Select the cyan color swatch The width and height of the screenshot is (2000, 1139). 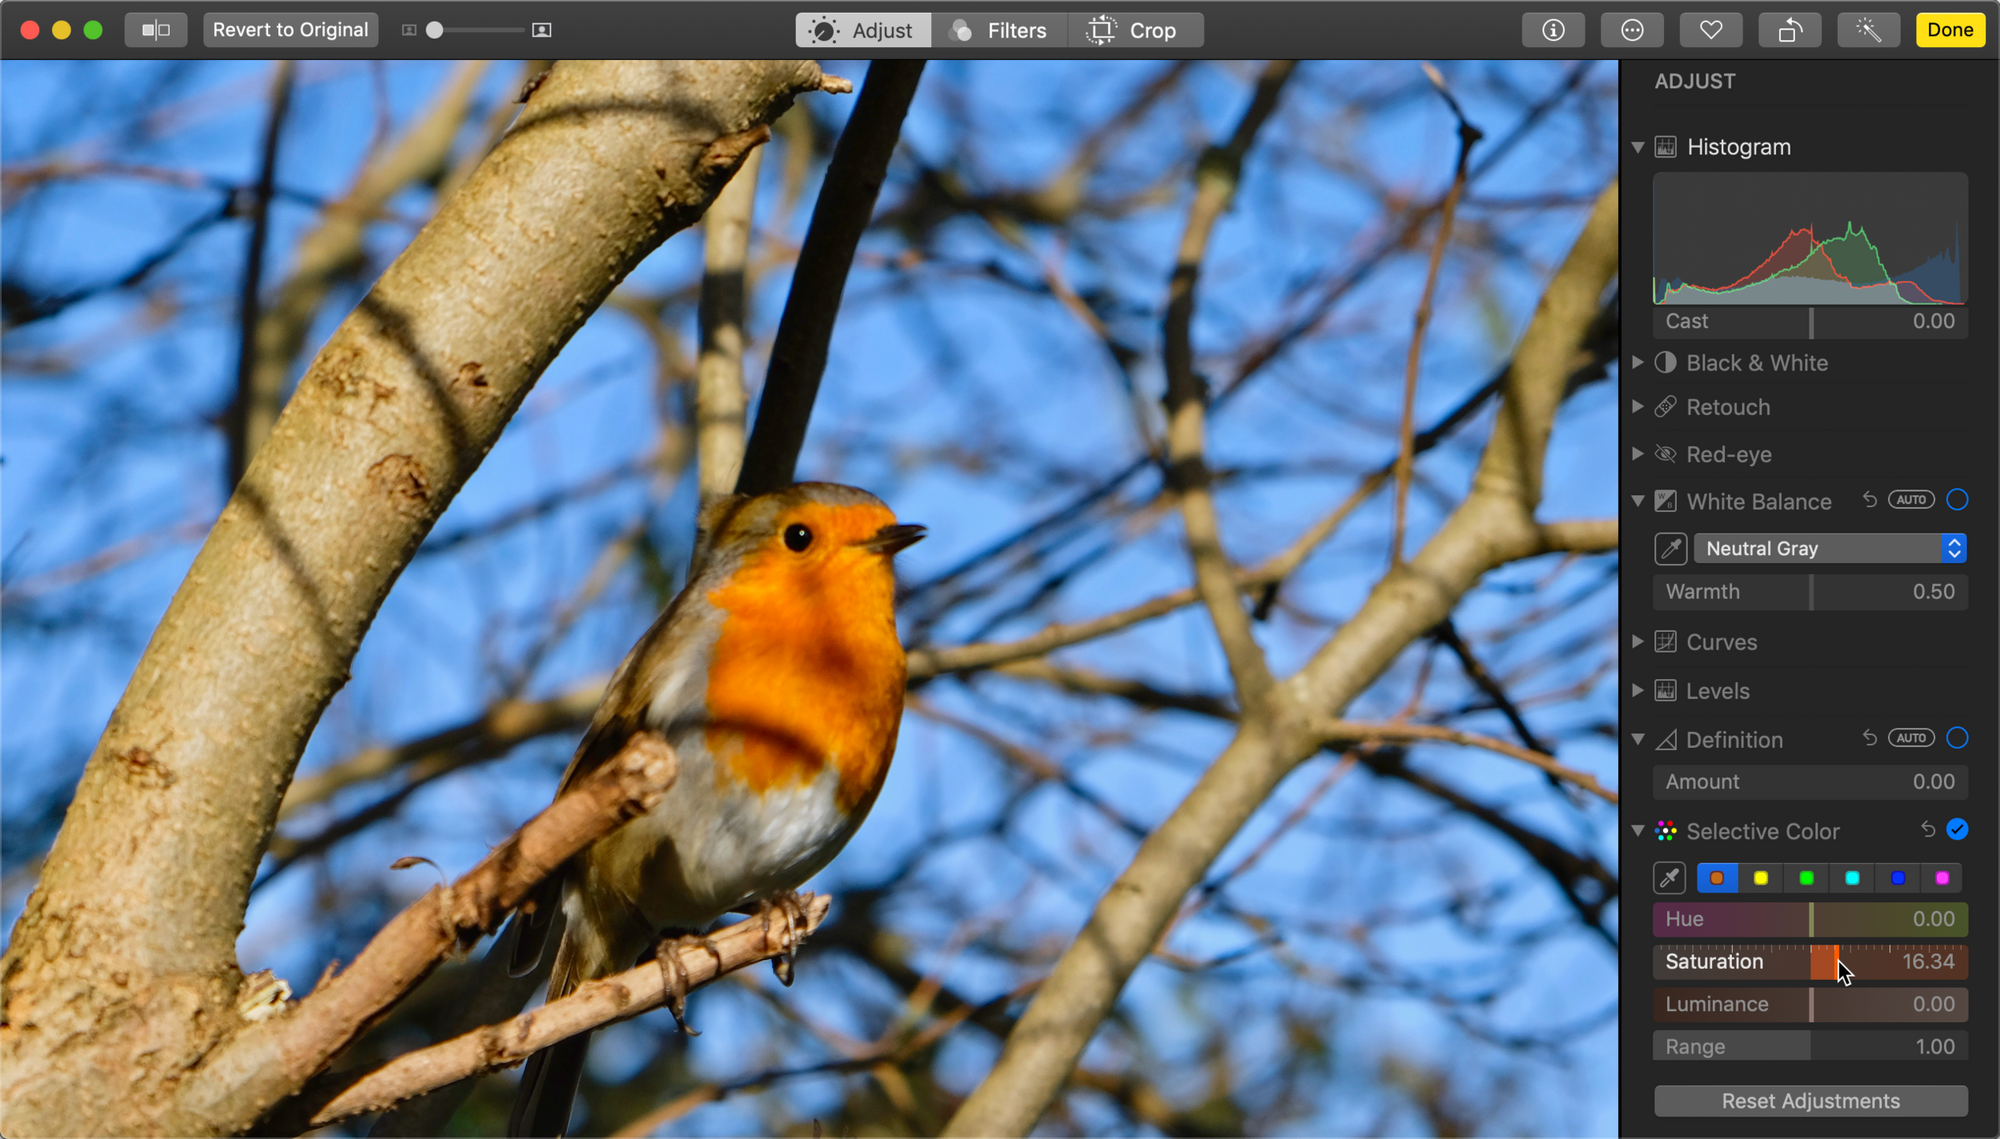click(x=1852, y=878)
